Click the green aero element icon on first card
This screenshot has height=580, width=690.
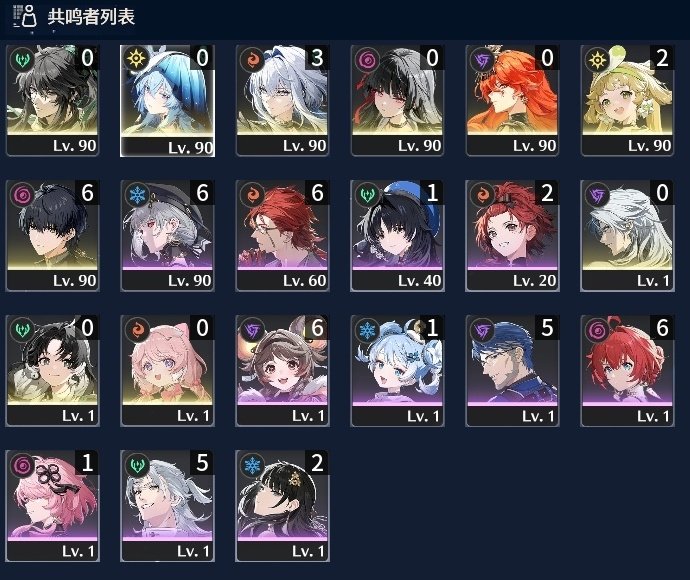point(22,59)
